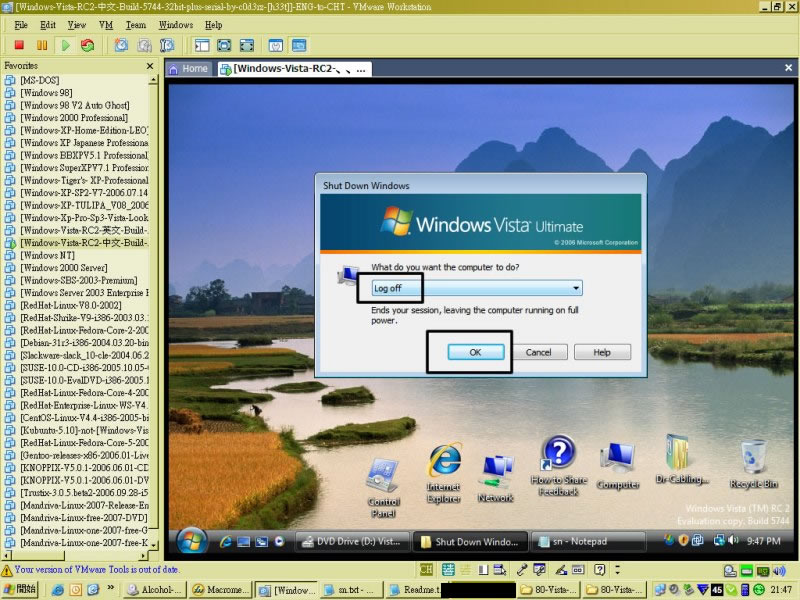Select the Windows-Vista-RC2 VM tab
This screenshot has width=800, height=600.
293,69
